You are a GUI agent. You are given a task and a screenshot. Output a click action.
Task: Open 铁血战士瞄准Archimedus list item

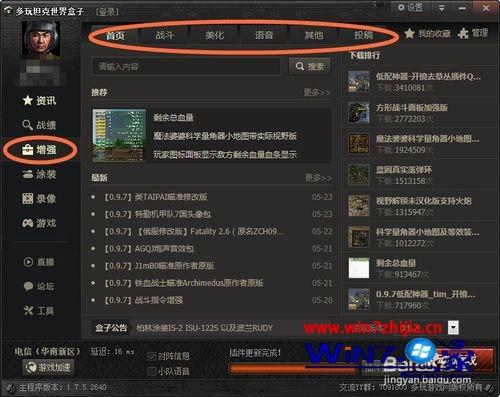[x=184, y=283]
